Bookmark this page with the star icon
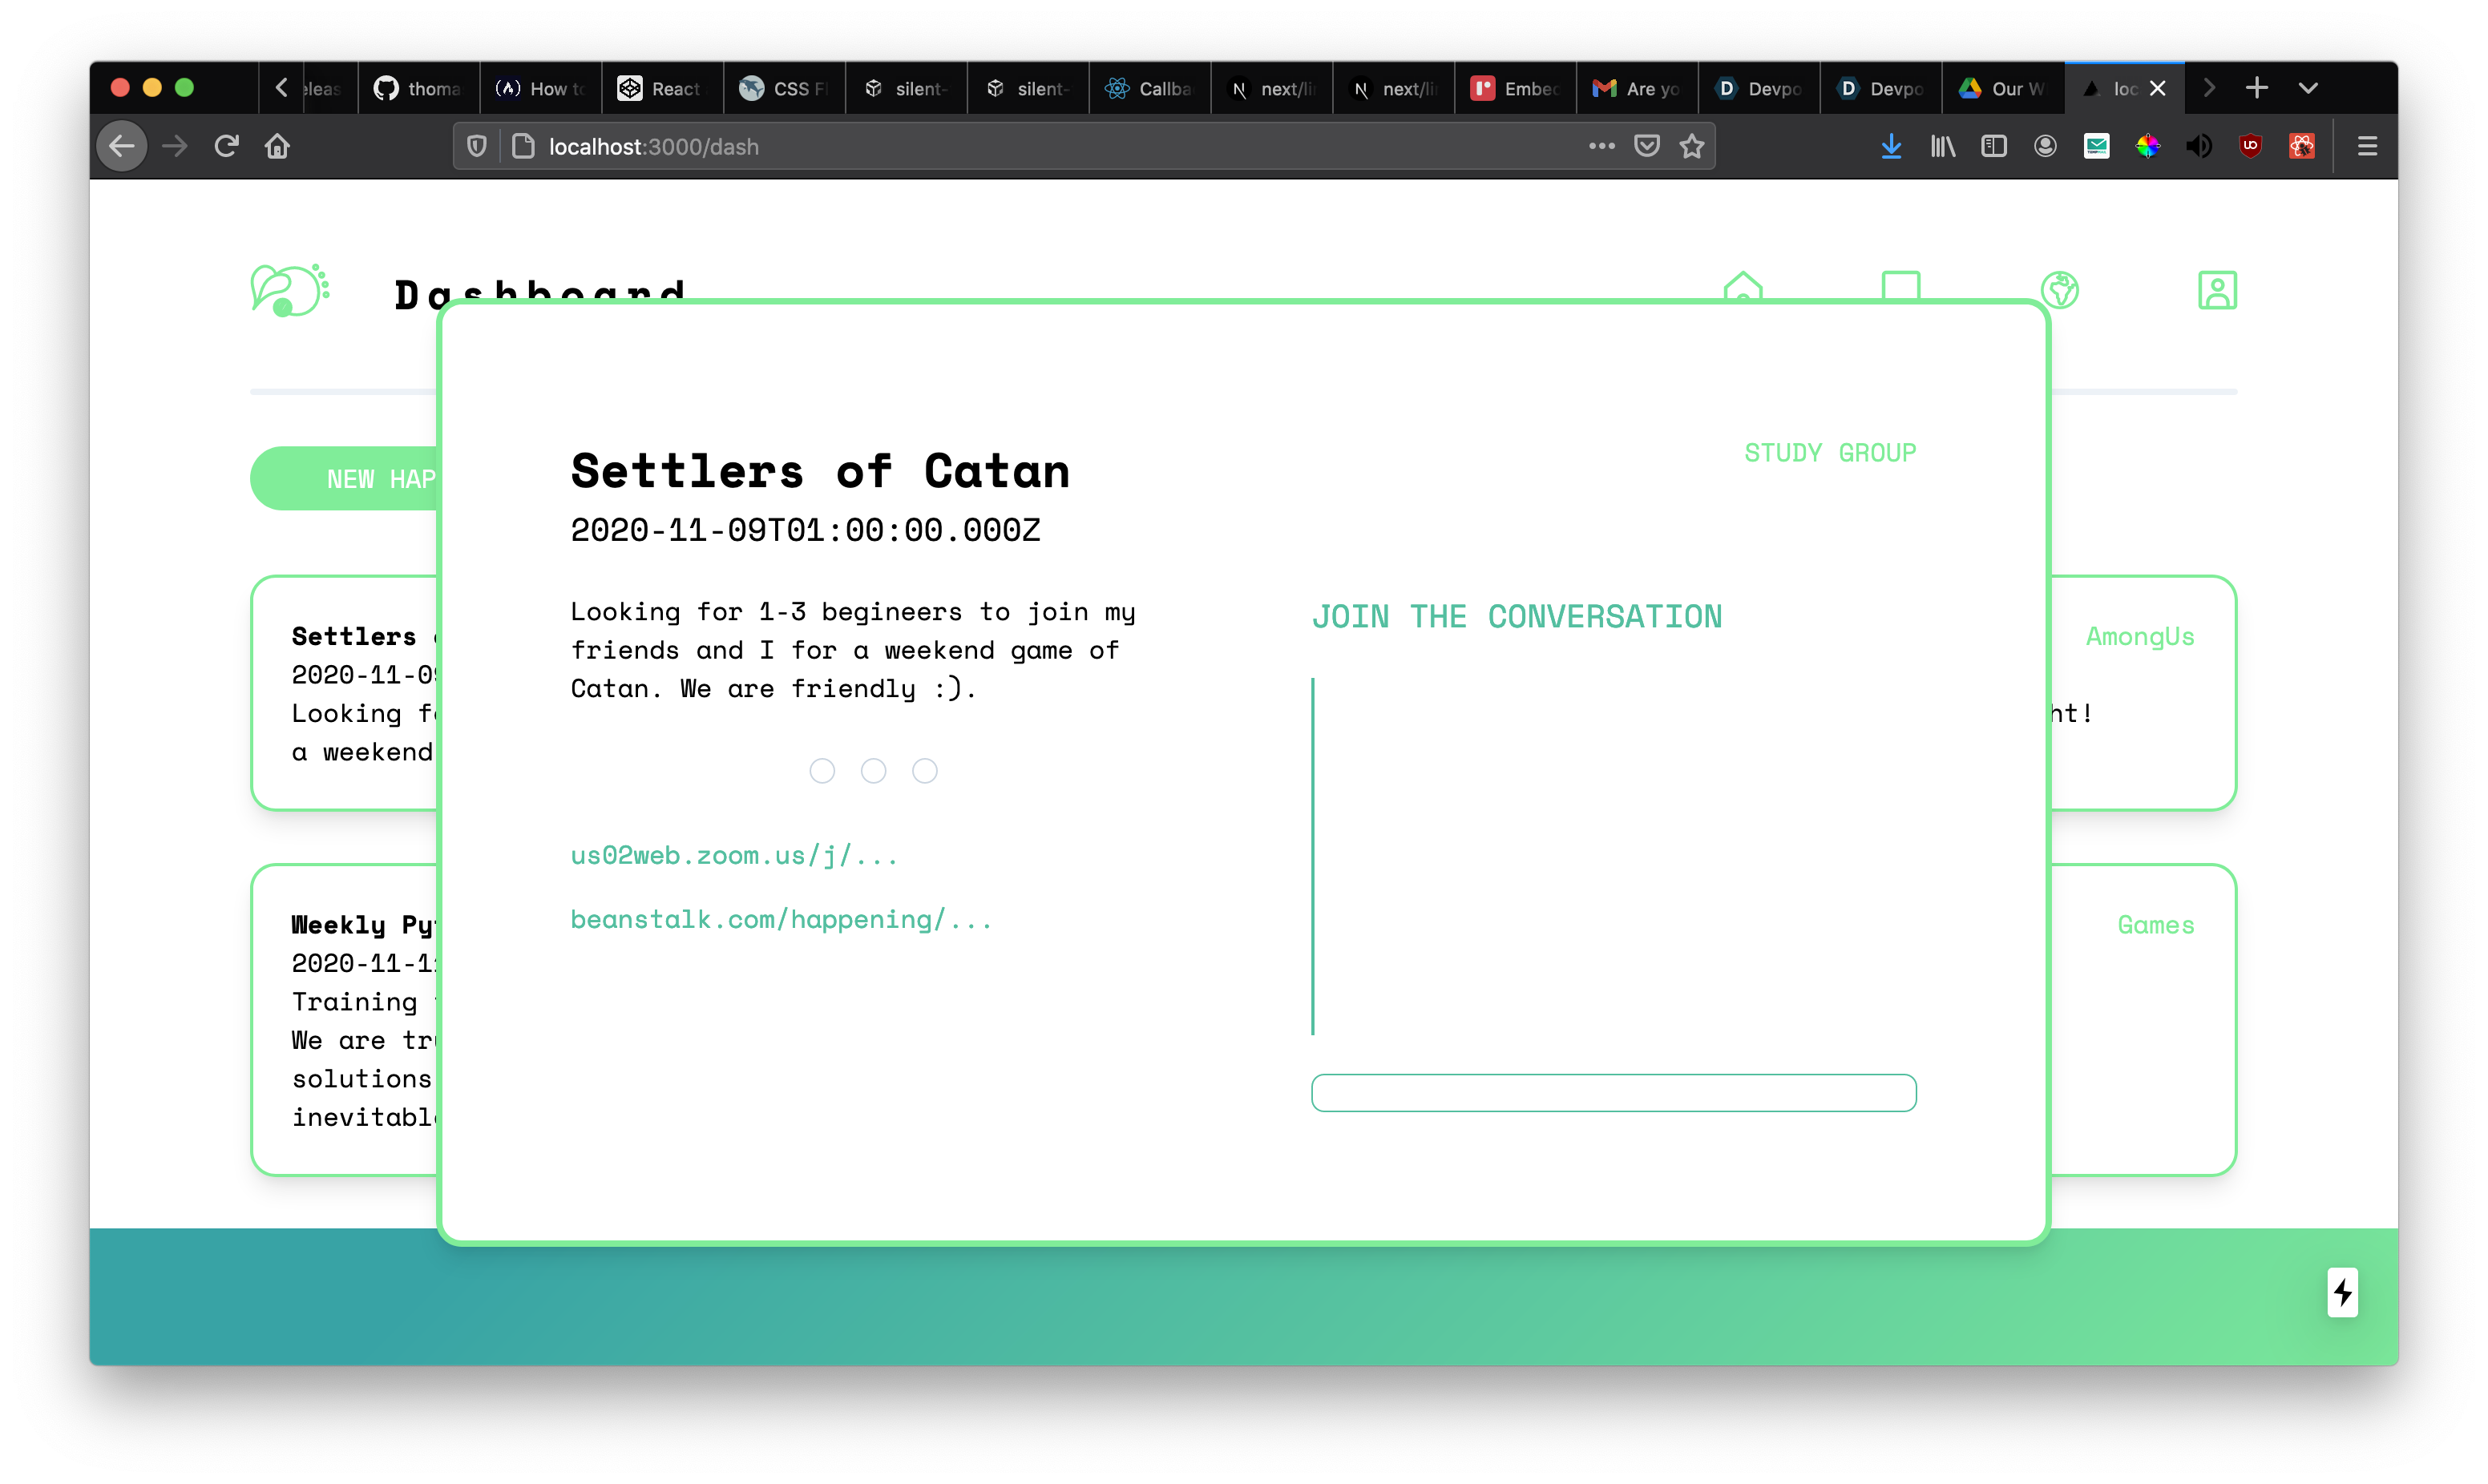Screen dimensions: 2488x1484 coord(1691,147)
